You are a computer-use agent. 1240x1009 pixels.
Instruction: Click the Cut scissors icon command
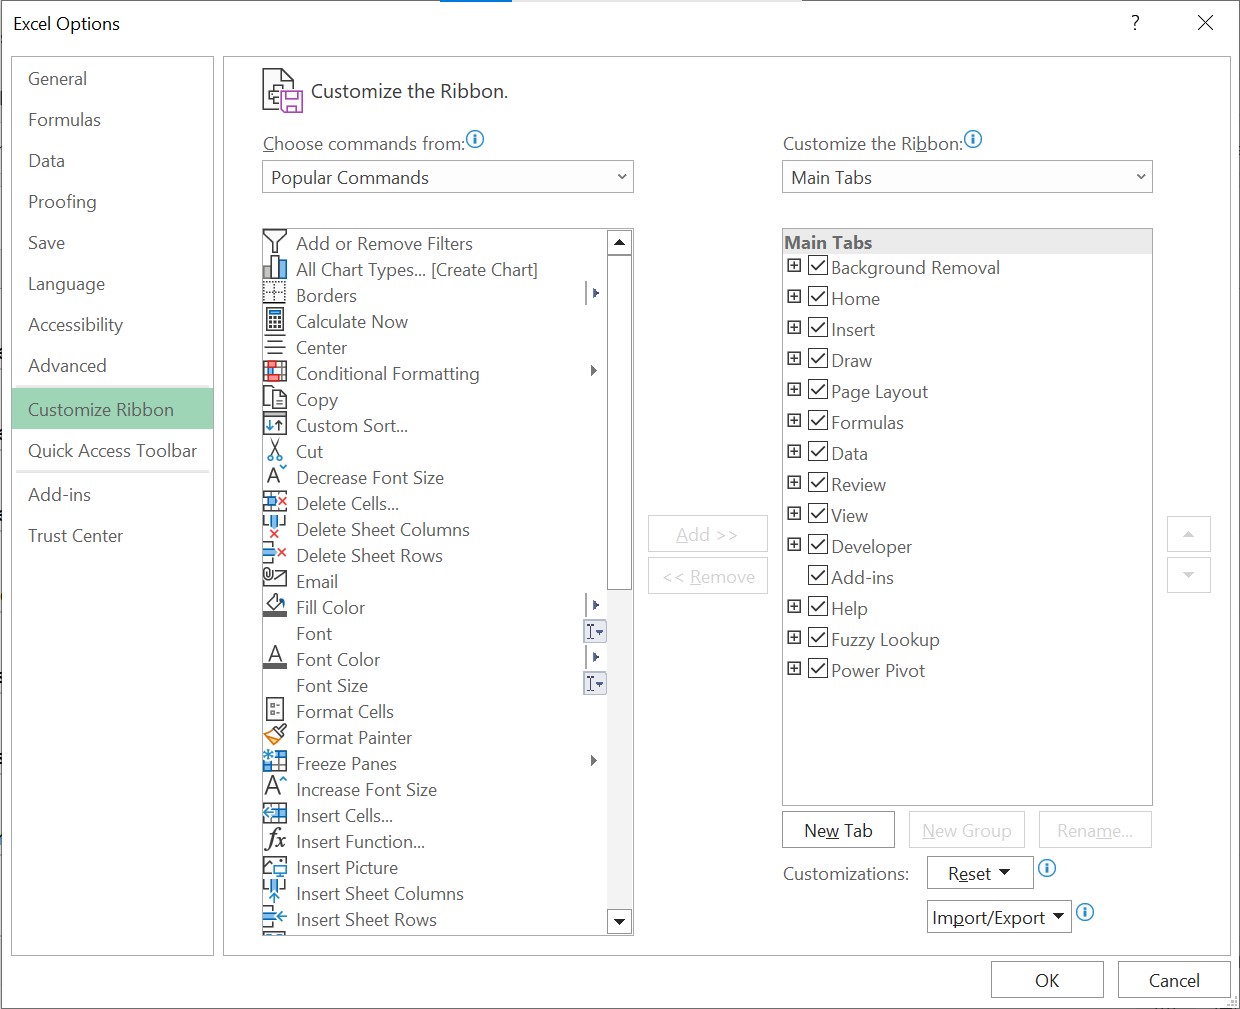tap(275, 451)
